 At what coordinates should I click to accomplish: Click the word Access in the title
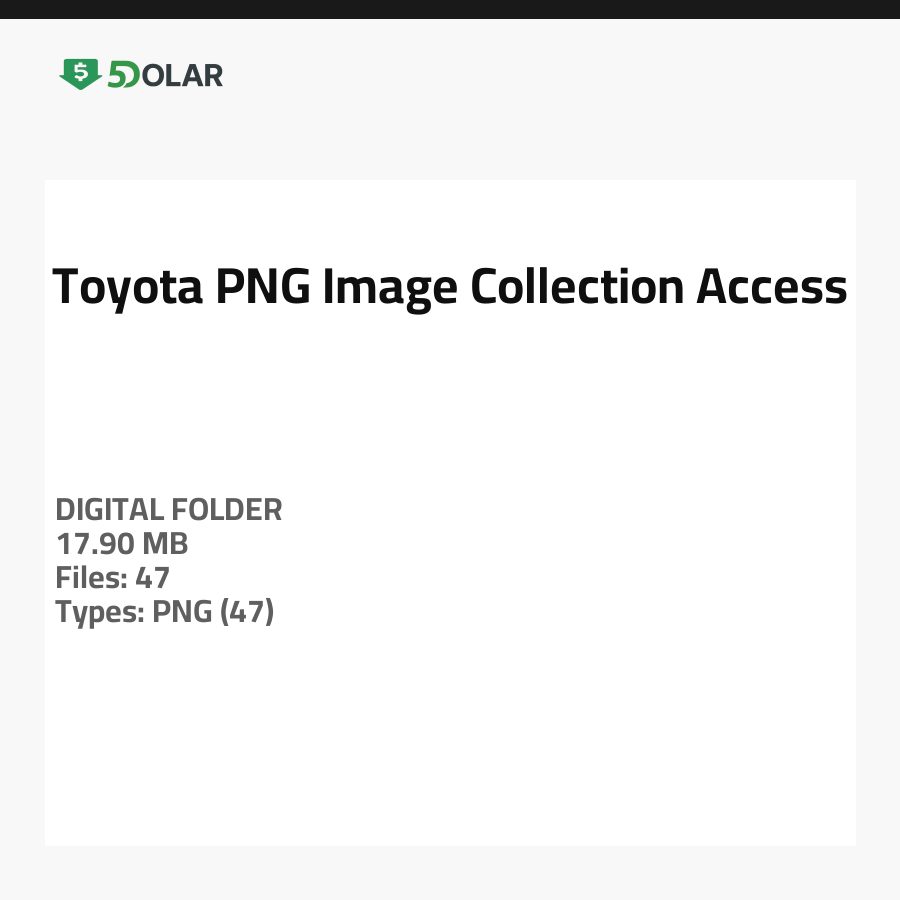pyautogui.click(x=771, y=287)
